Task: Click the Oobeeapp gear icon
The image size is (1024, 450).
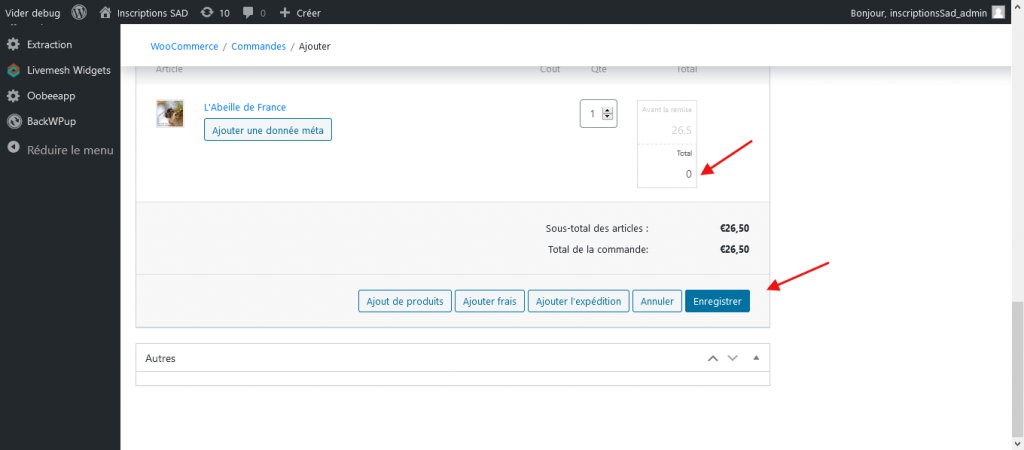Action: pyautogui.click(x=13, y=95)
